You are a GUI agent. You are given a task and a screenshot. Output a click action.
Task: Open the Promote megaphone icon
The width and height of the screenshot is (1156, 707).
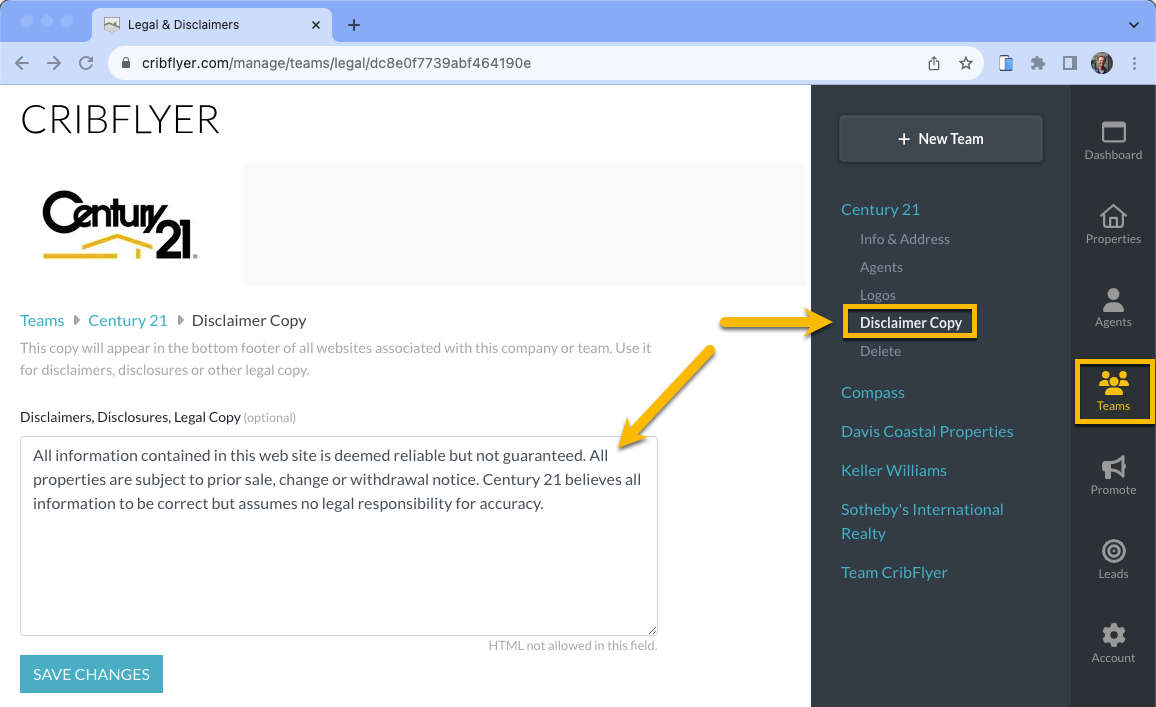click(x=1113, y=475)
